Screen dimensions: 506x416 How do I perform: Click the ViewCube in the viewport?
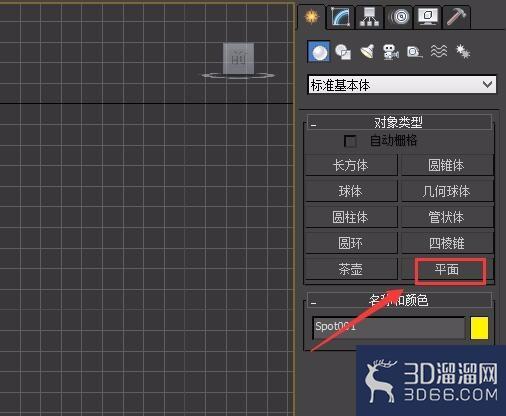tap(238, 60)
